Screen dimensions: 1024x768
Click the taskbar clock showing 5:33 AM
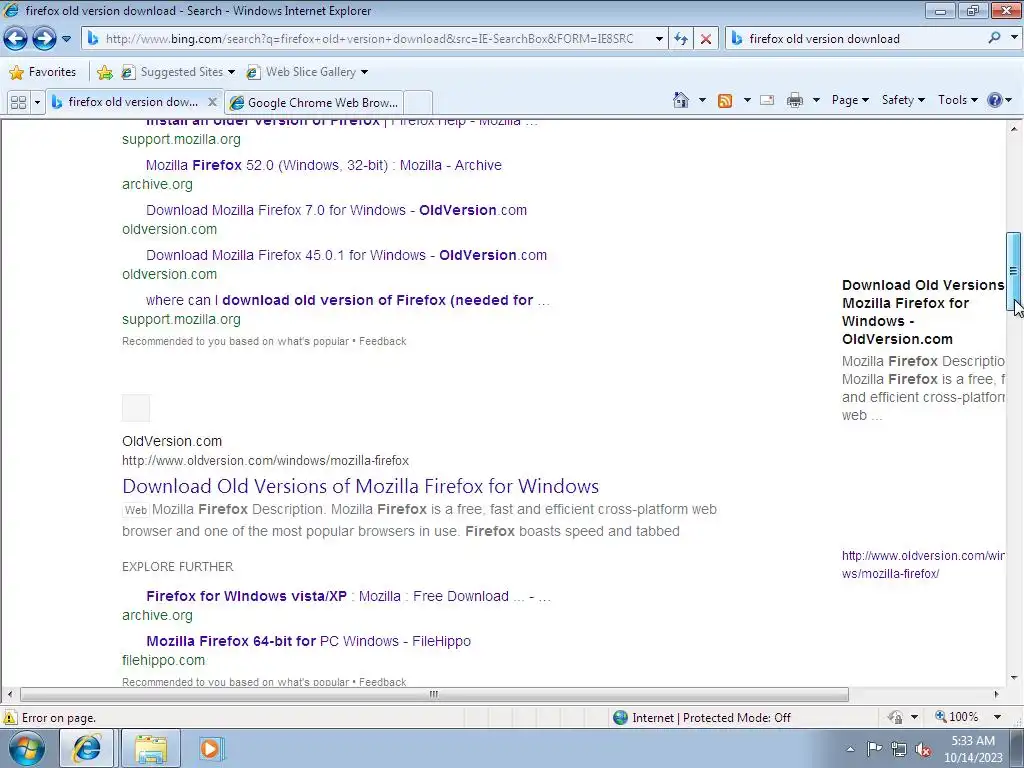coord(973,749)
